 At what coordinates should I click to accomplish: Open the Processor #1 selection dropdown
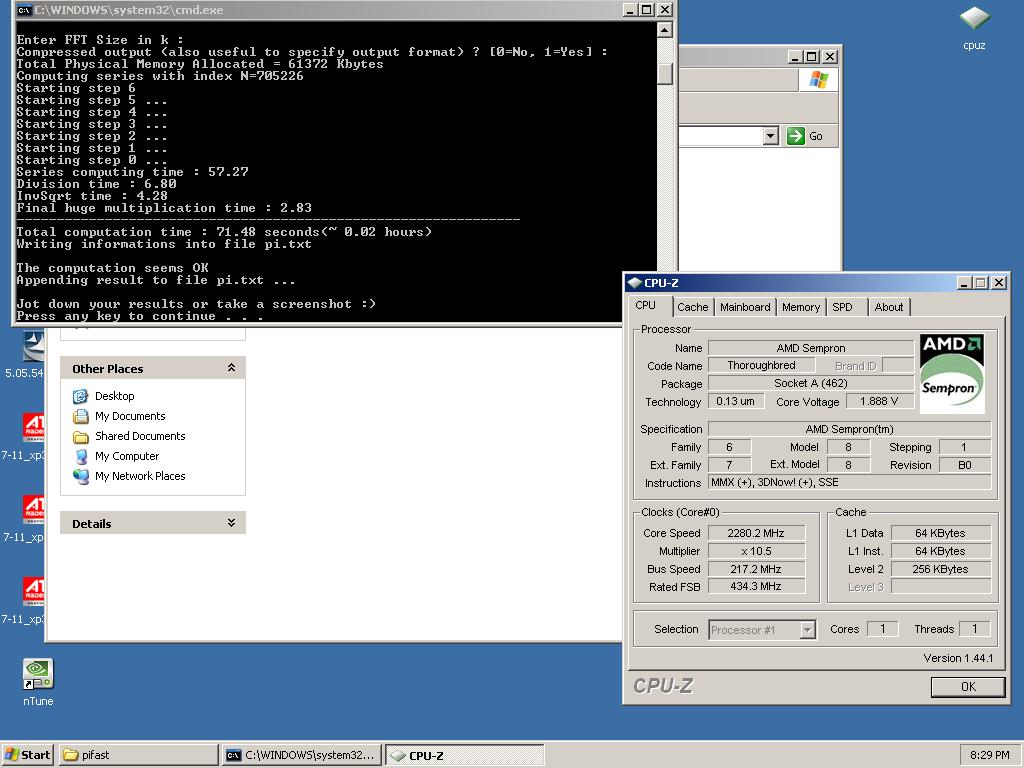pyautogui.click(x=808, y=630)
